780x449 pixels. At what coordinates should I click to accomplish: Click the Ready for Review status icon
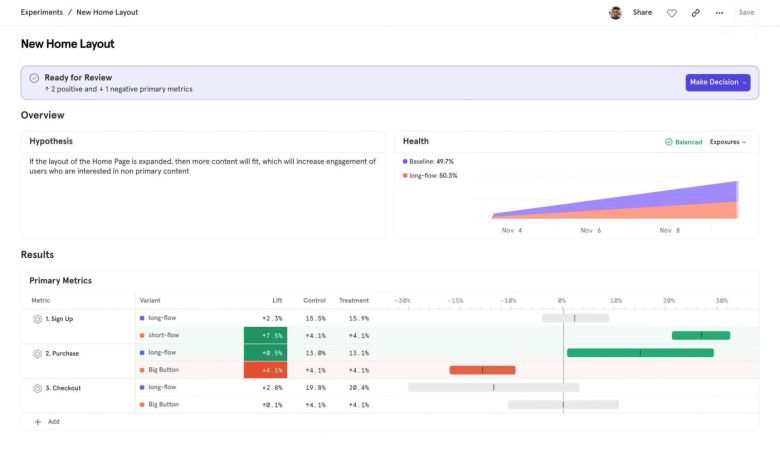pos(34,78)
